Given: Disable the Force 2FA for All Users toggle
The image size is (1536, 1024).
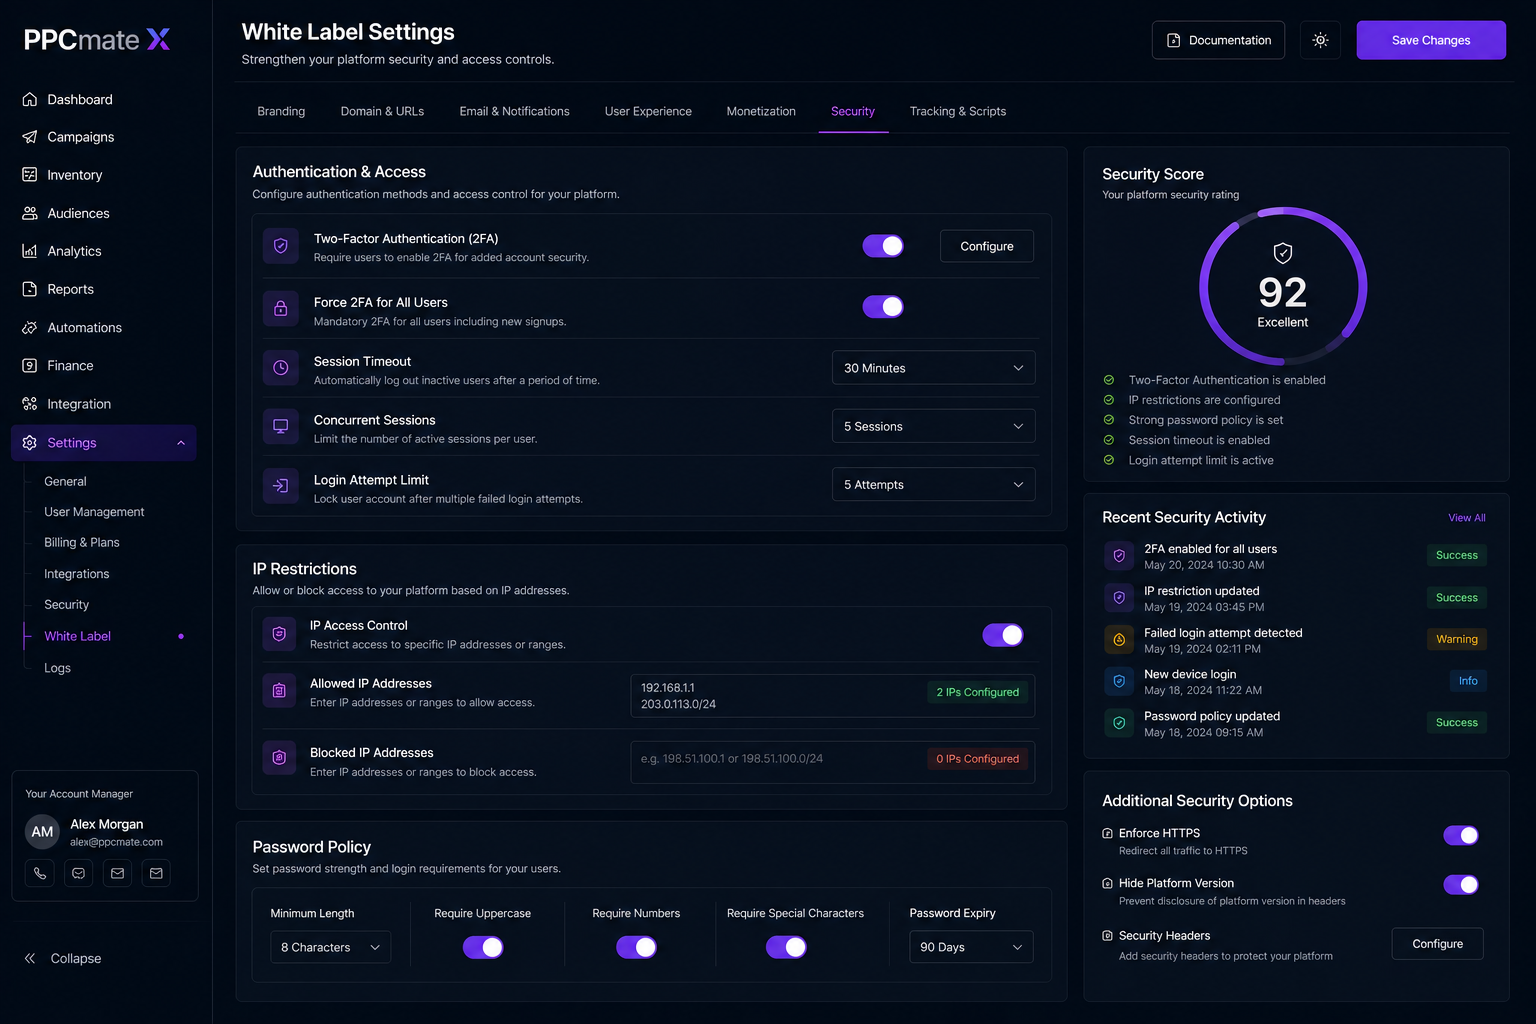Looking at the screenshot, I should point(883,307).
